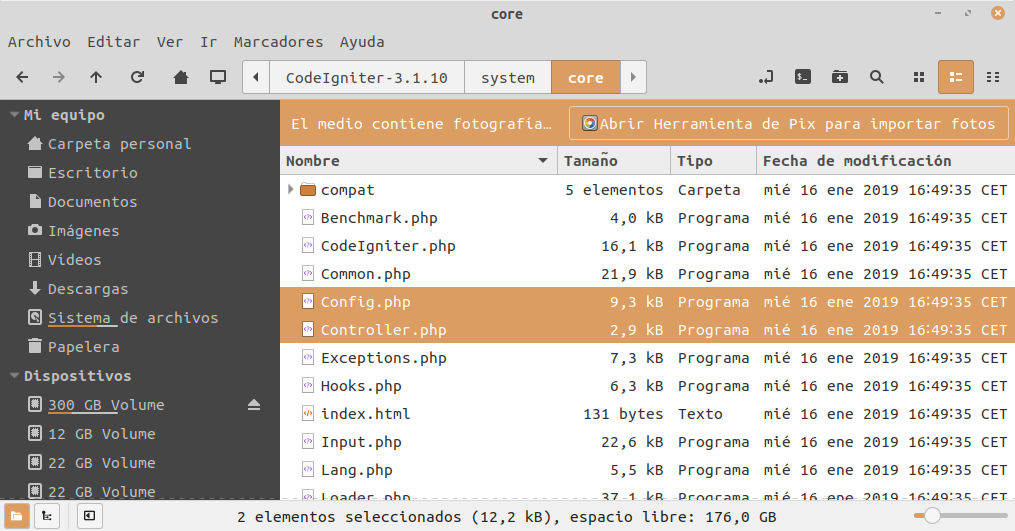Sort by the Tipo column header
Image resolution: width=1015 pixels, height=531 pixels.
coord(713,161)
